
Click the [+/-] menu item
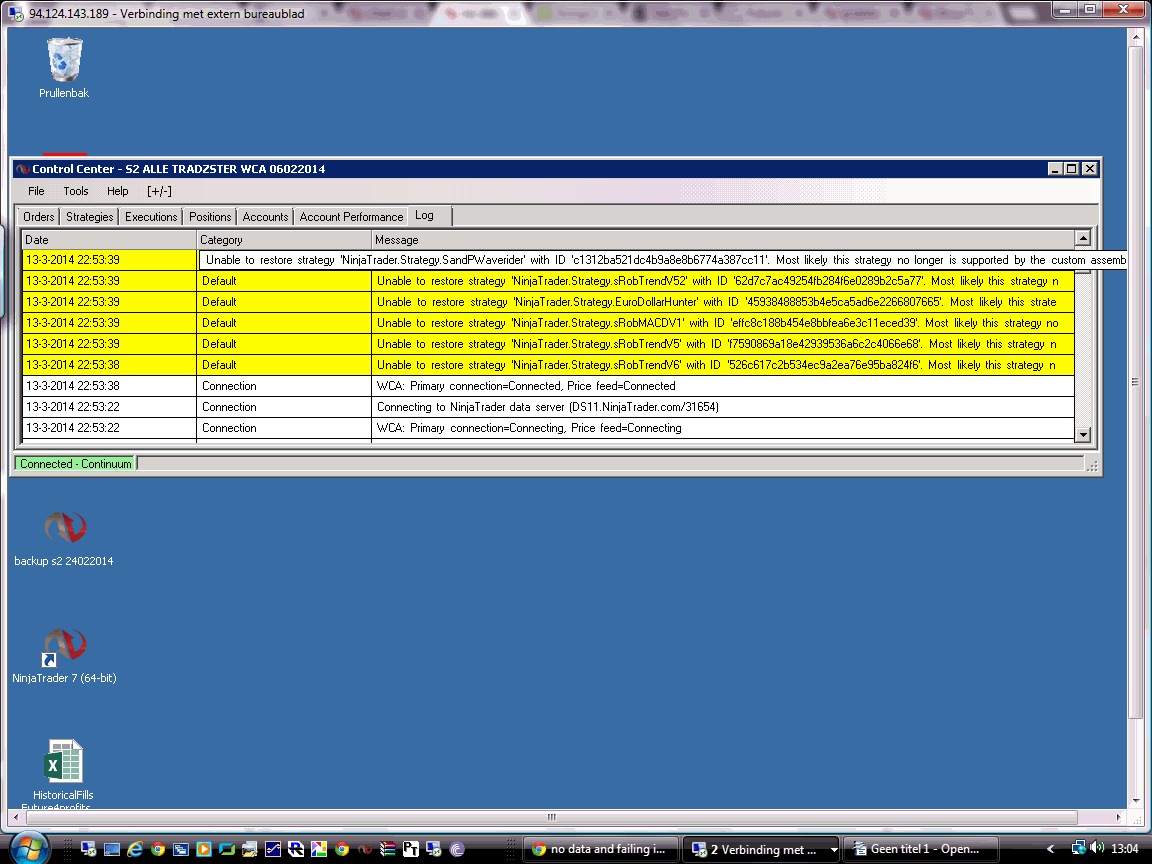click(159, 191)
